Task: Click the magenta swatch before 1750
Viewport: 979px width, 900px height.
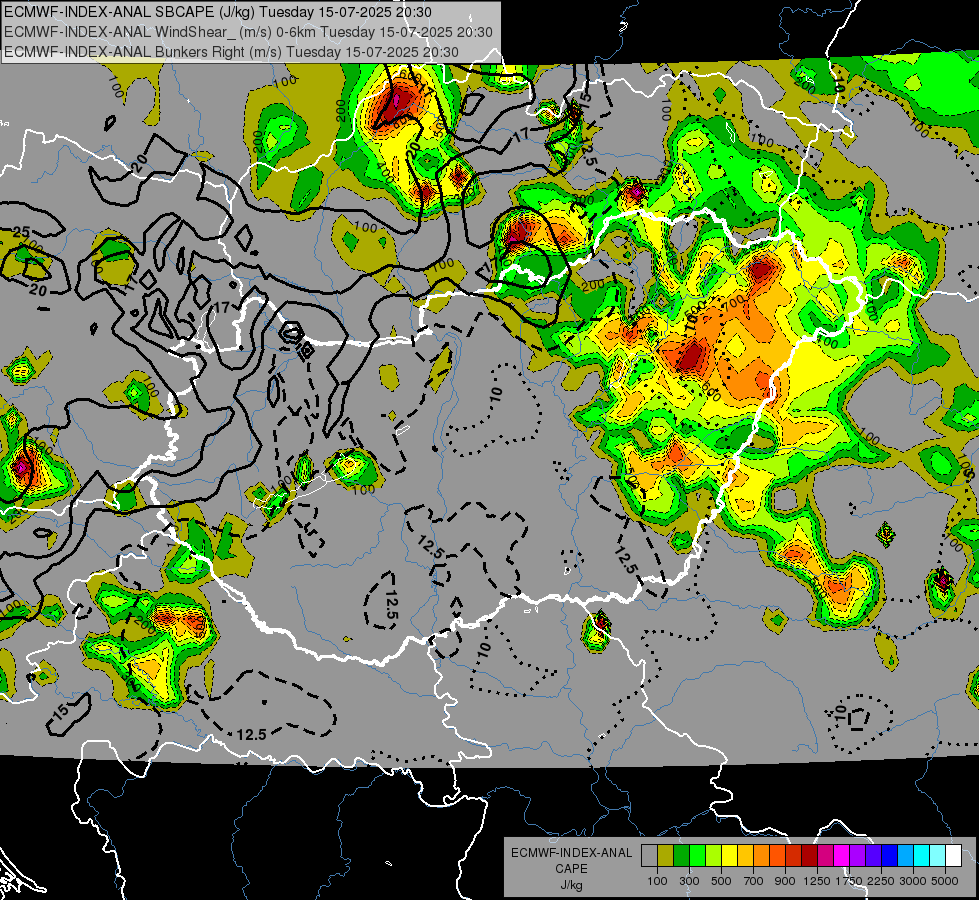Action: click(x=842, y=856)
